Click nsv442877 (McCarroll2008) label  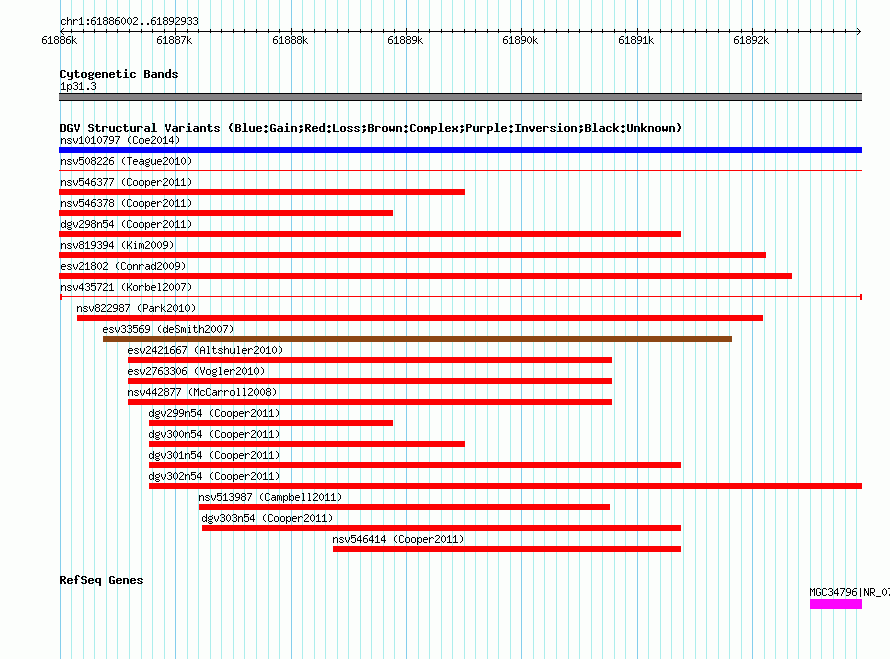(202, 392)
